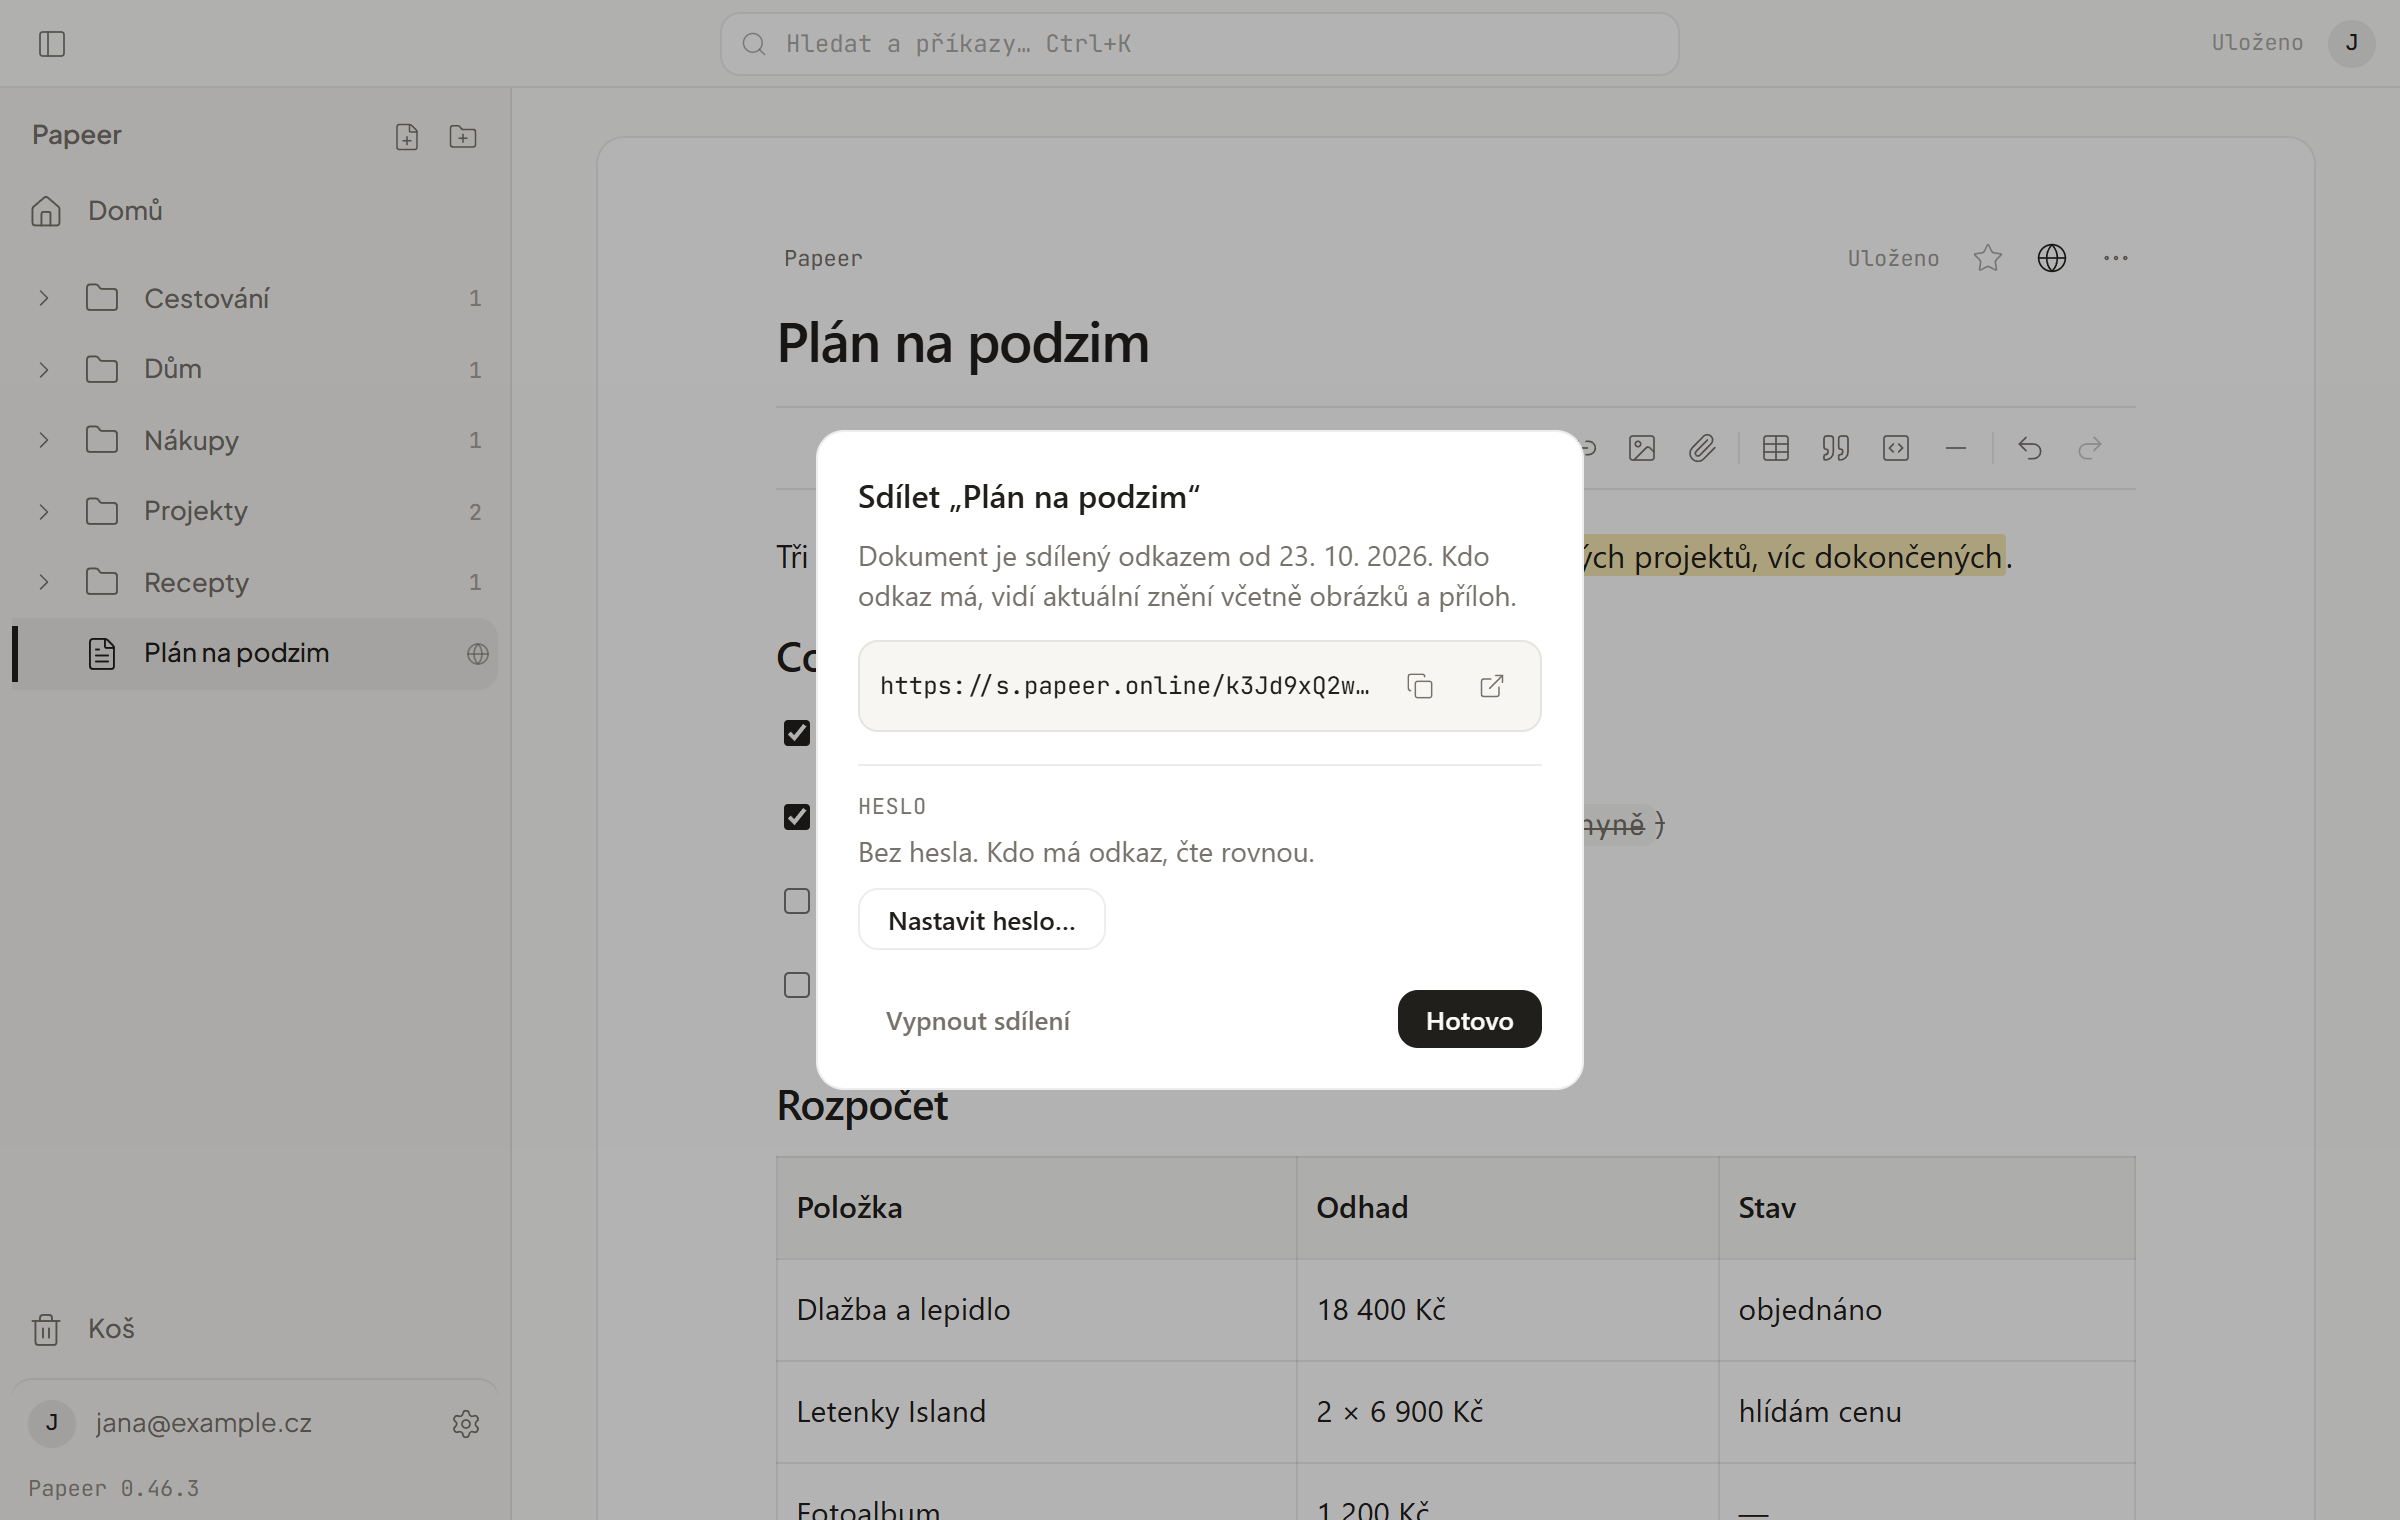Insert image toolbar icon
This screenshot has height=1520, width=2400.
click(x=1642, y=448)
